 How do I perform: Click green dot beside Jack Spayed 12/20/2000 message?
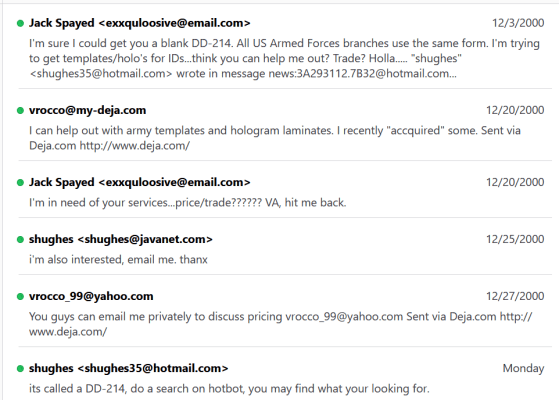tap(20, 183)
